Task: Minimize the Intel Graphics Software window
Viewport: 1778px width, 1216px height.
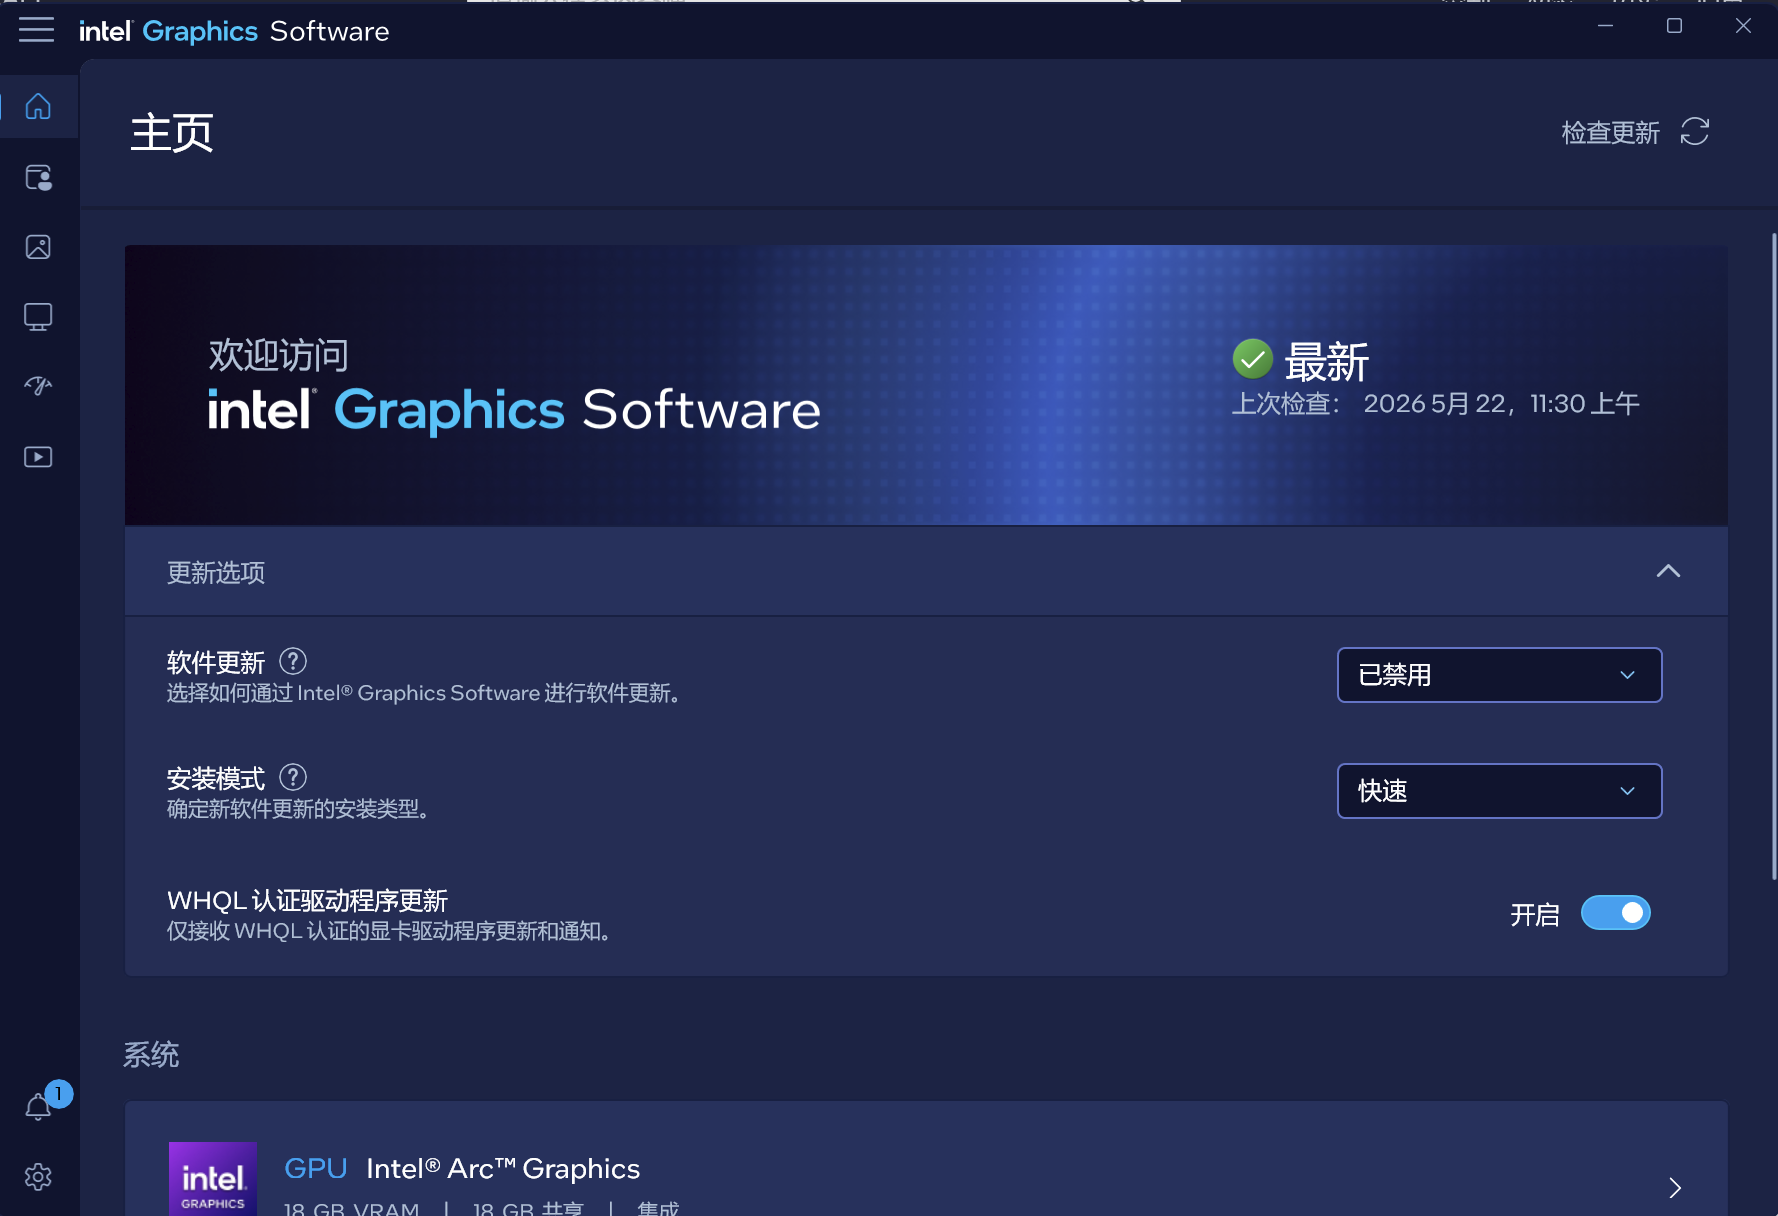Action: point(1605,26)
